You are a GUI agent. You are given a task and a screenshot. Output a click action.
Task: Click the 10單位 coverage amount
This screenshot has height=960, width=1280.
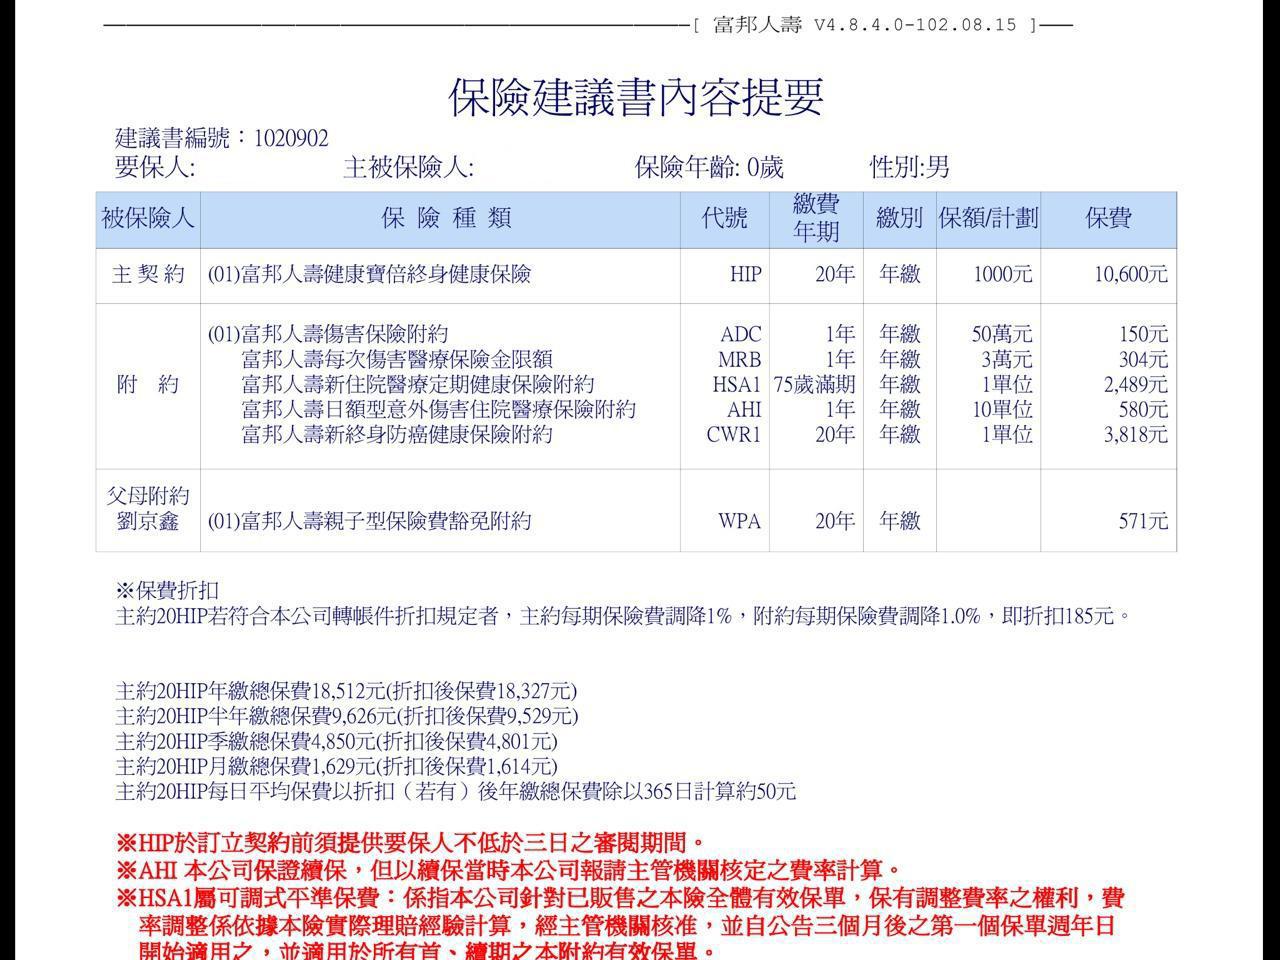[x=1002, y=409]
